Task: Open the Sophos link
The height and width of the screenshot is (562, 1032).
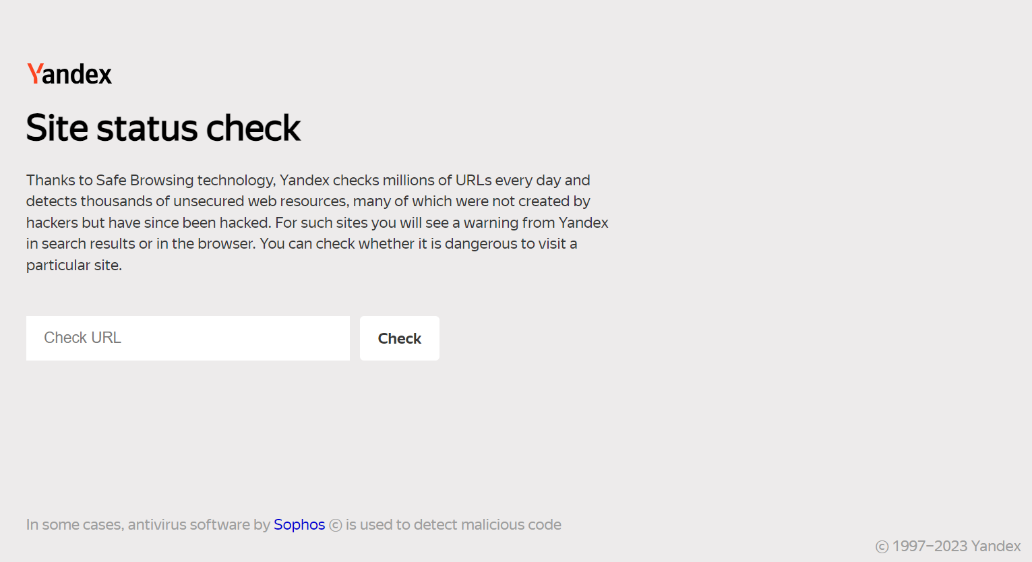Action: (x=299, y=524)
